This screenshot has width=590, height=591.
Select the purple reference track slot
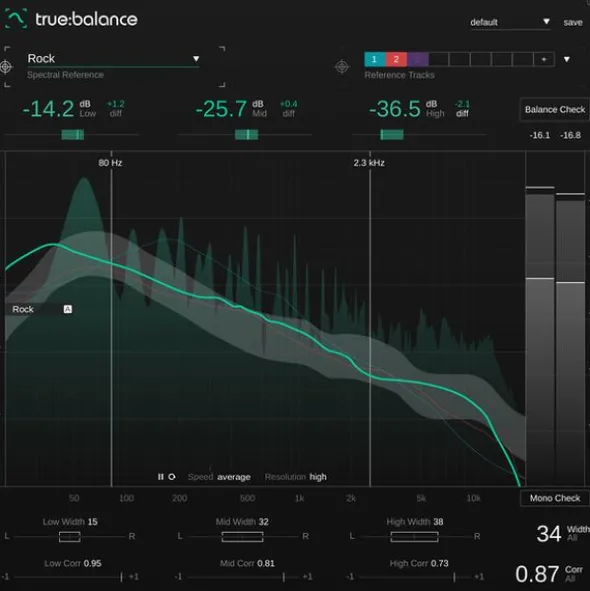tap(418, 59)
